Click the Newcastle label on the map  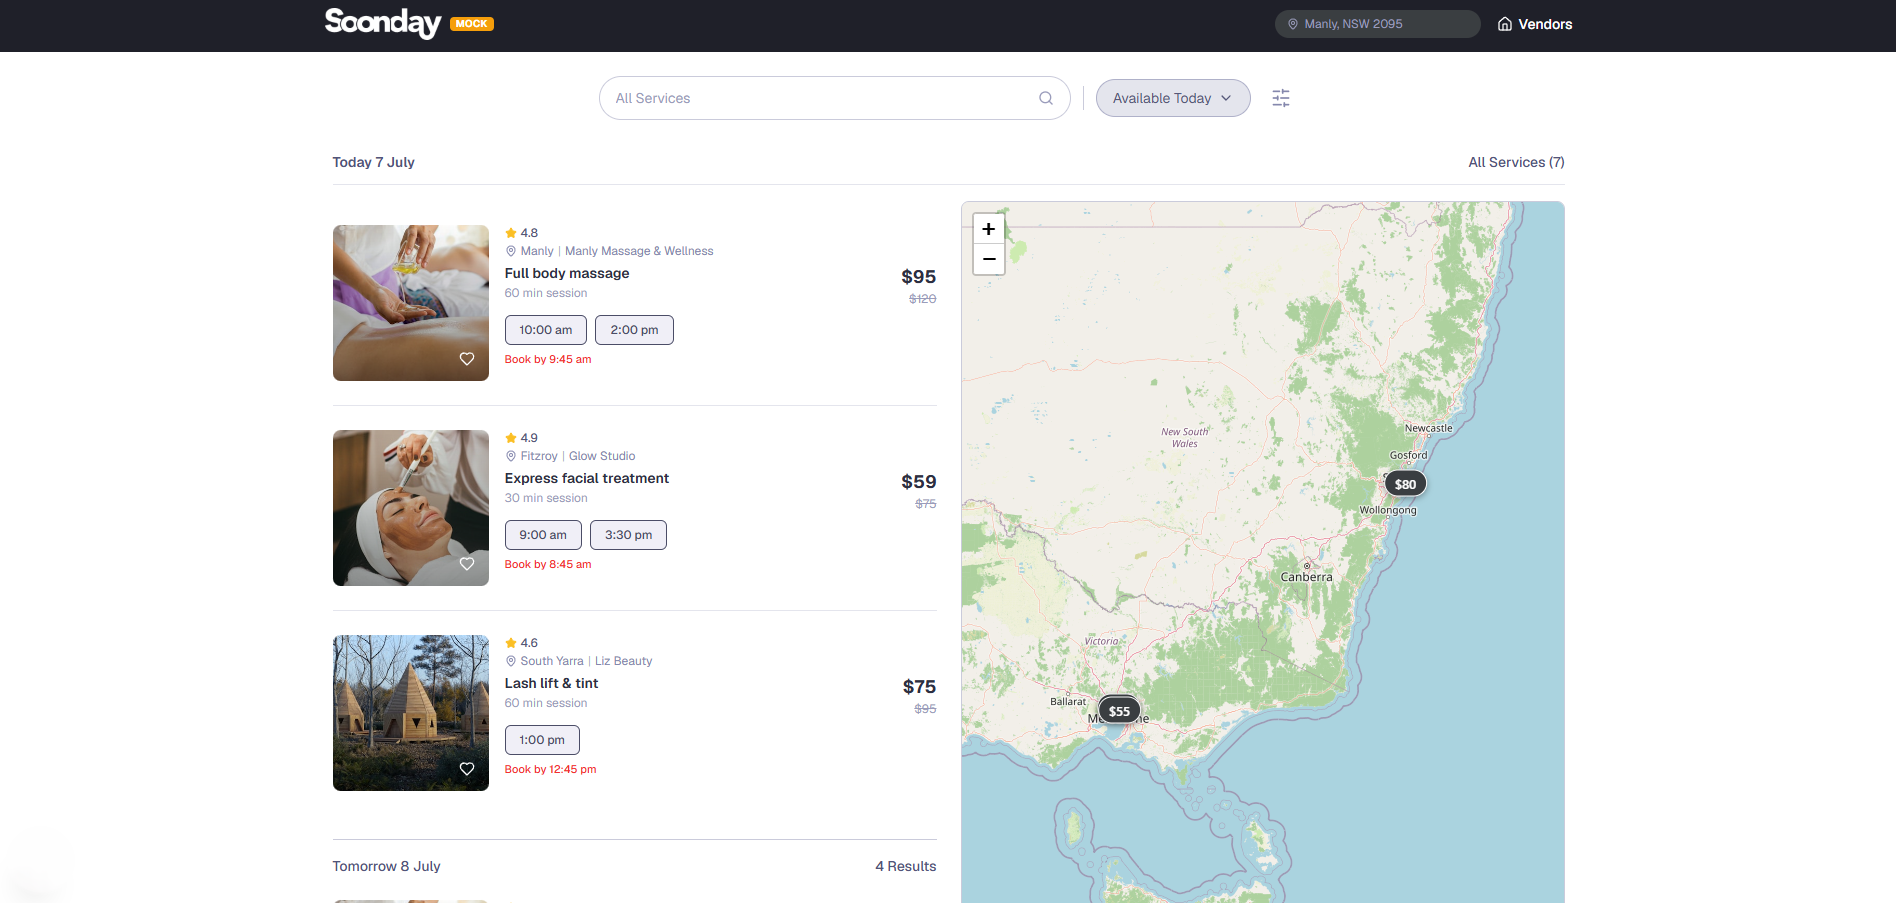tap(1428, 428)
